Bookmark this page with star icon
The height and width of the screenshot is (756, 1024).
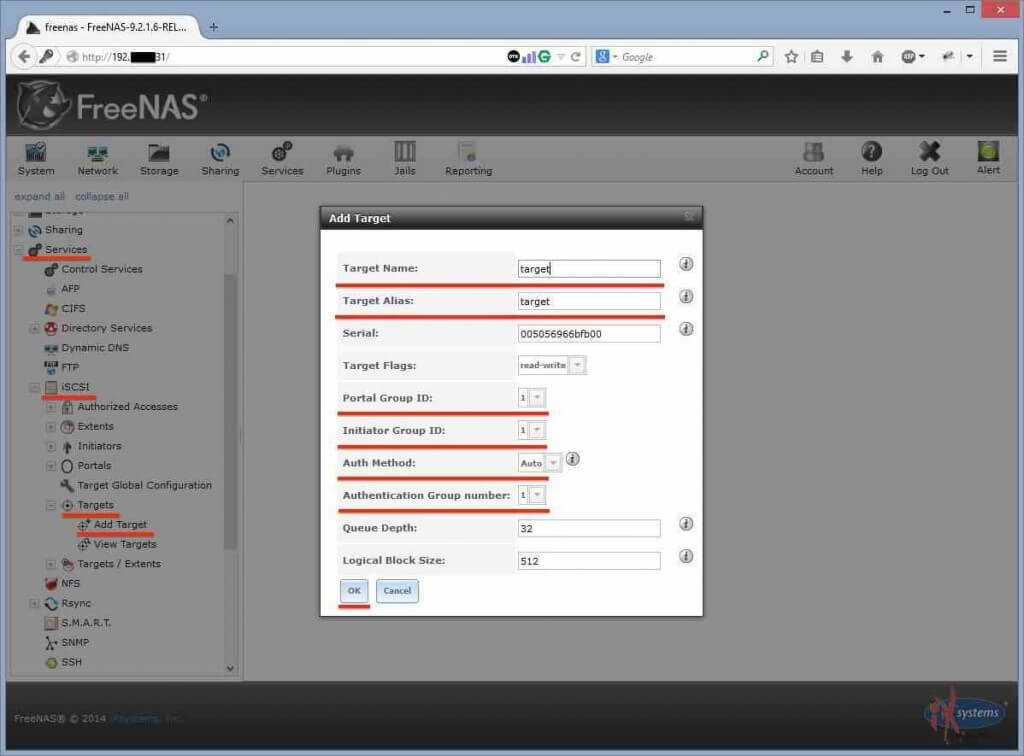pyautogui.click(x=791, y=57)
